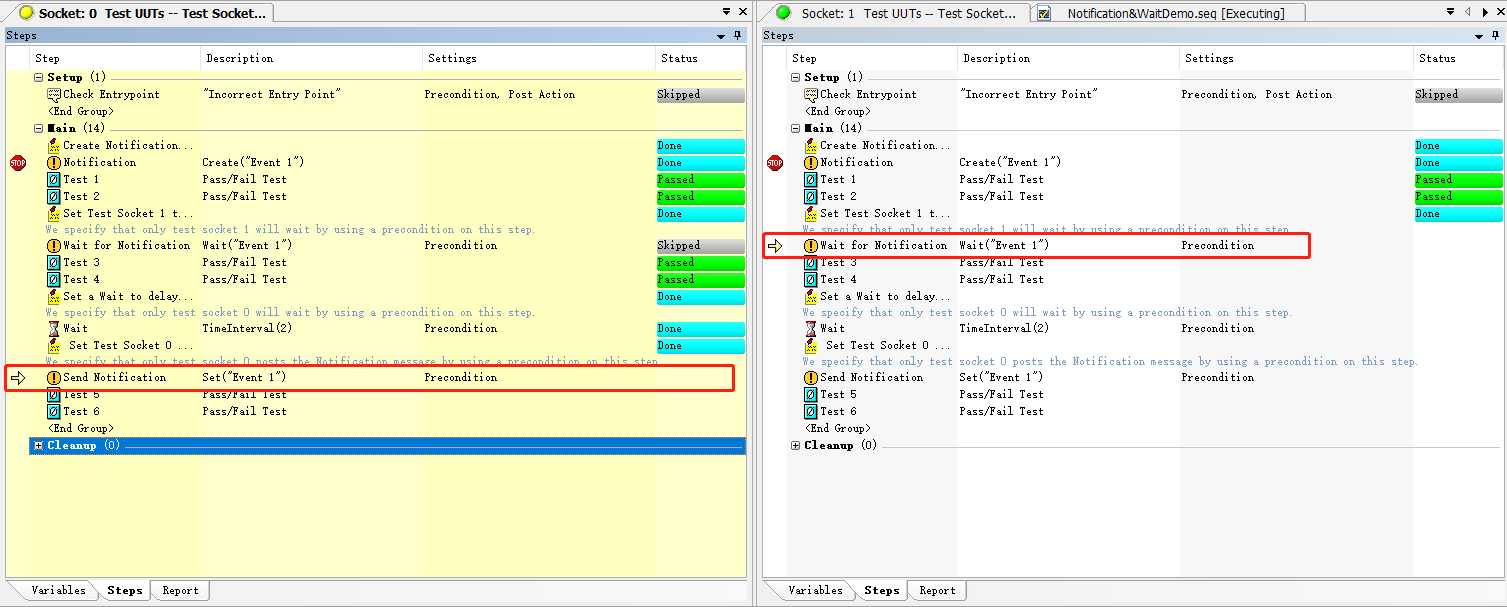Click the Set a Wait to delay icon in Socket 0
This screenshot has width=1507, height=607.
pyautogui.click(x=54, y=296)
